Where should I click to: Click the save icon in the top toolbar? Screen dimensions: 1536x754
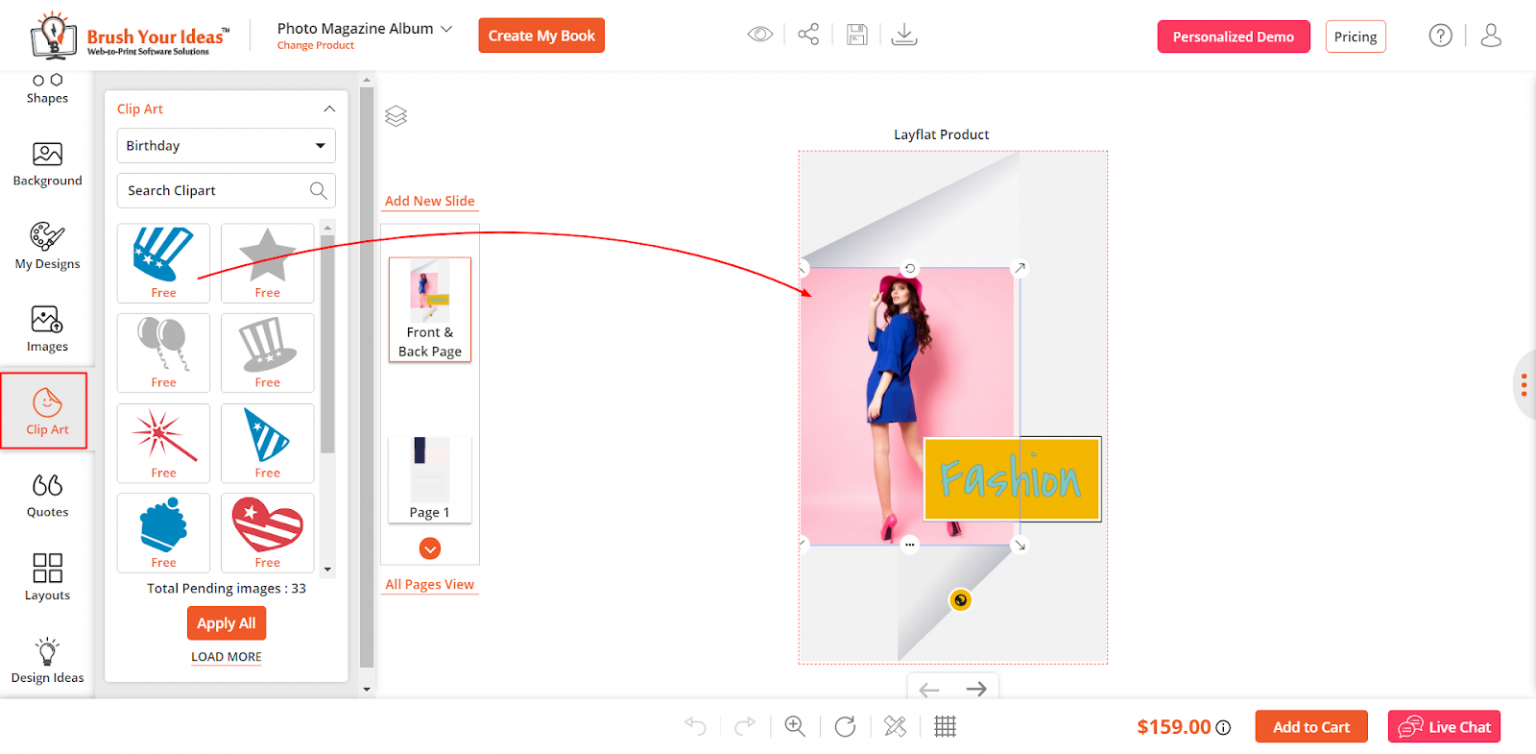856,33
